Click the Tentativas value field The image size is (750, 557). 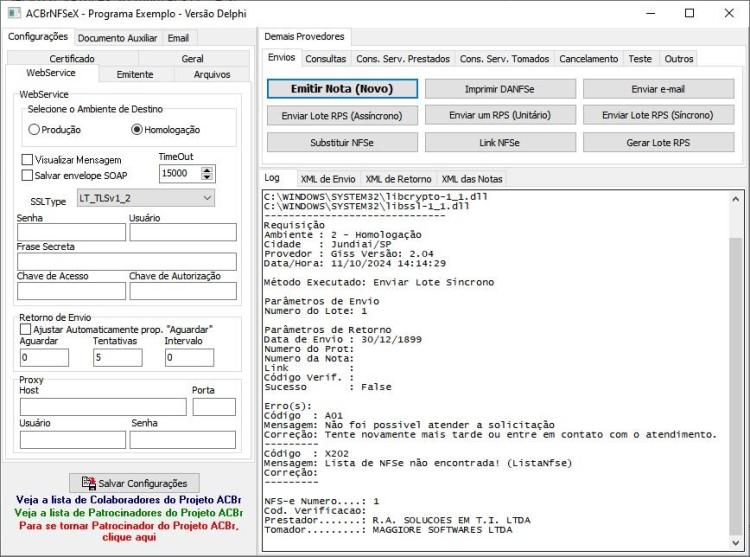coord(118,357)
